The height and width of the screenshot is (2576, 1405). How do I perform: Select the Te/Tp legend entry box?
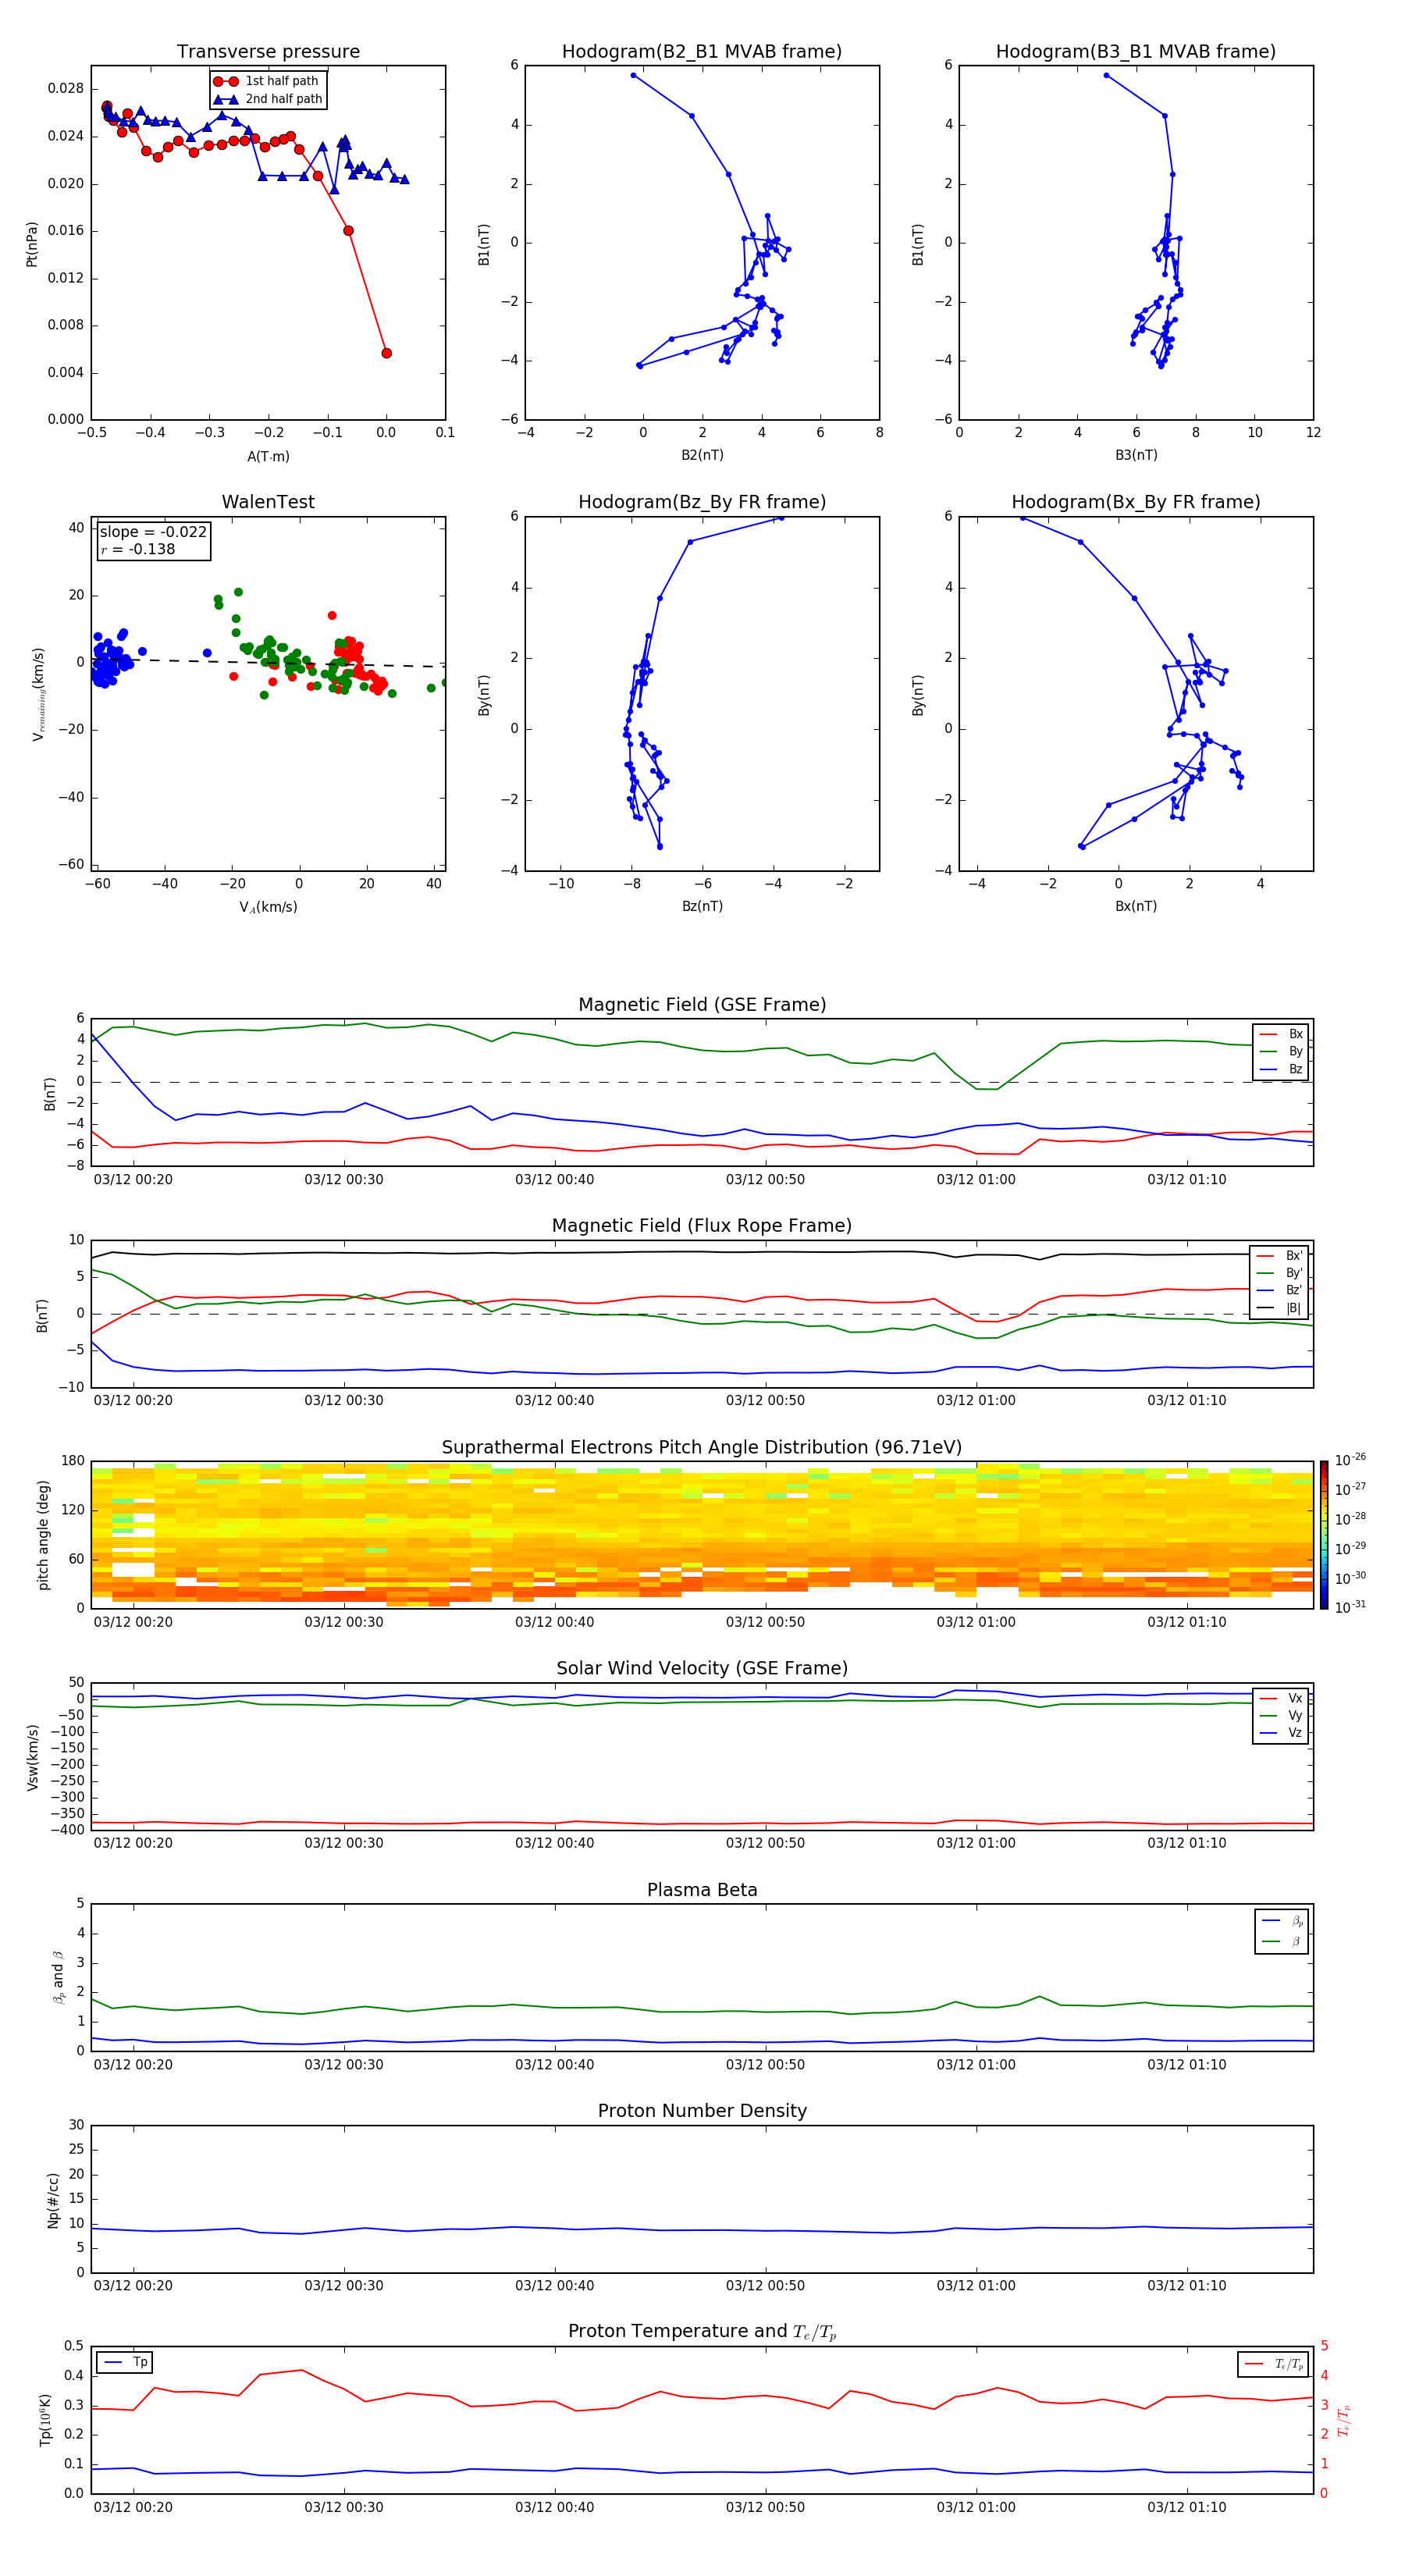tap(1273, 2364)
